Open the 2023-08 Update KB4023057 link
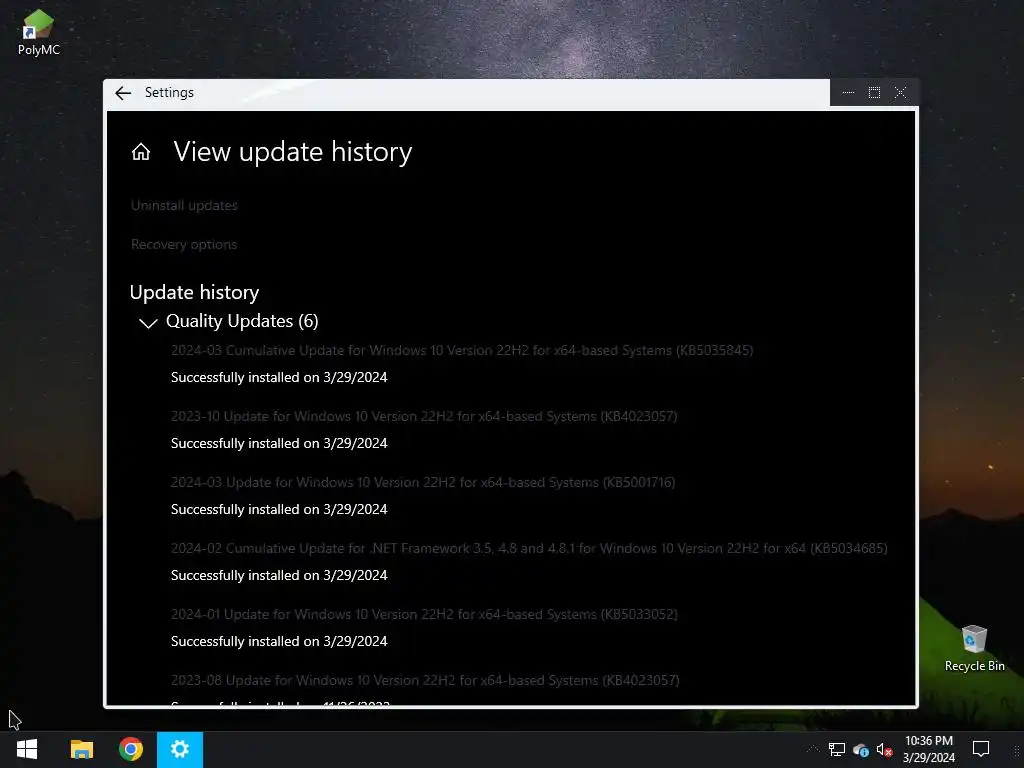Viewport: 1024px width, 768px height. [x=425, y=680]
